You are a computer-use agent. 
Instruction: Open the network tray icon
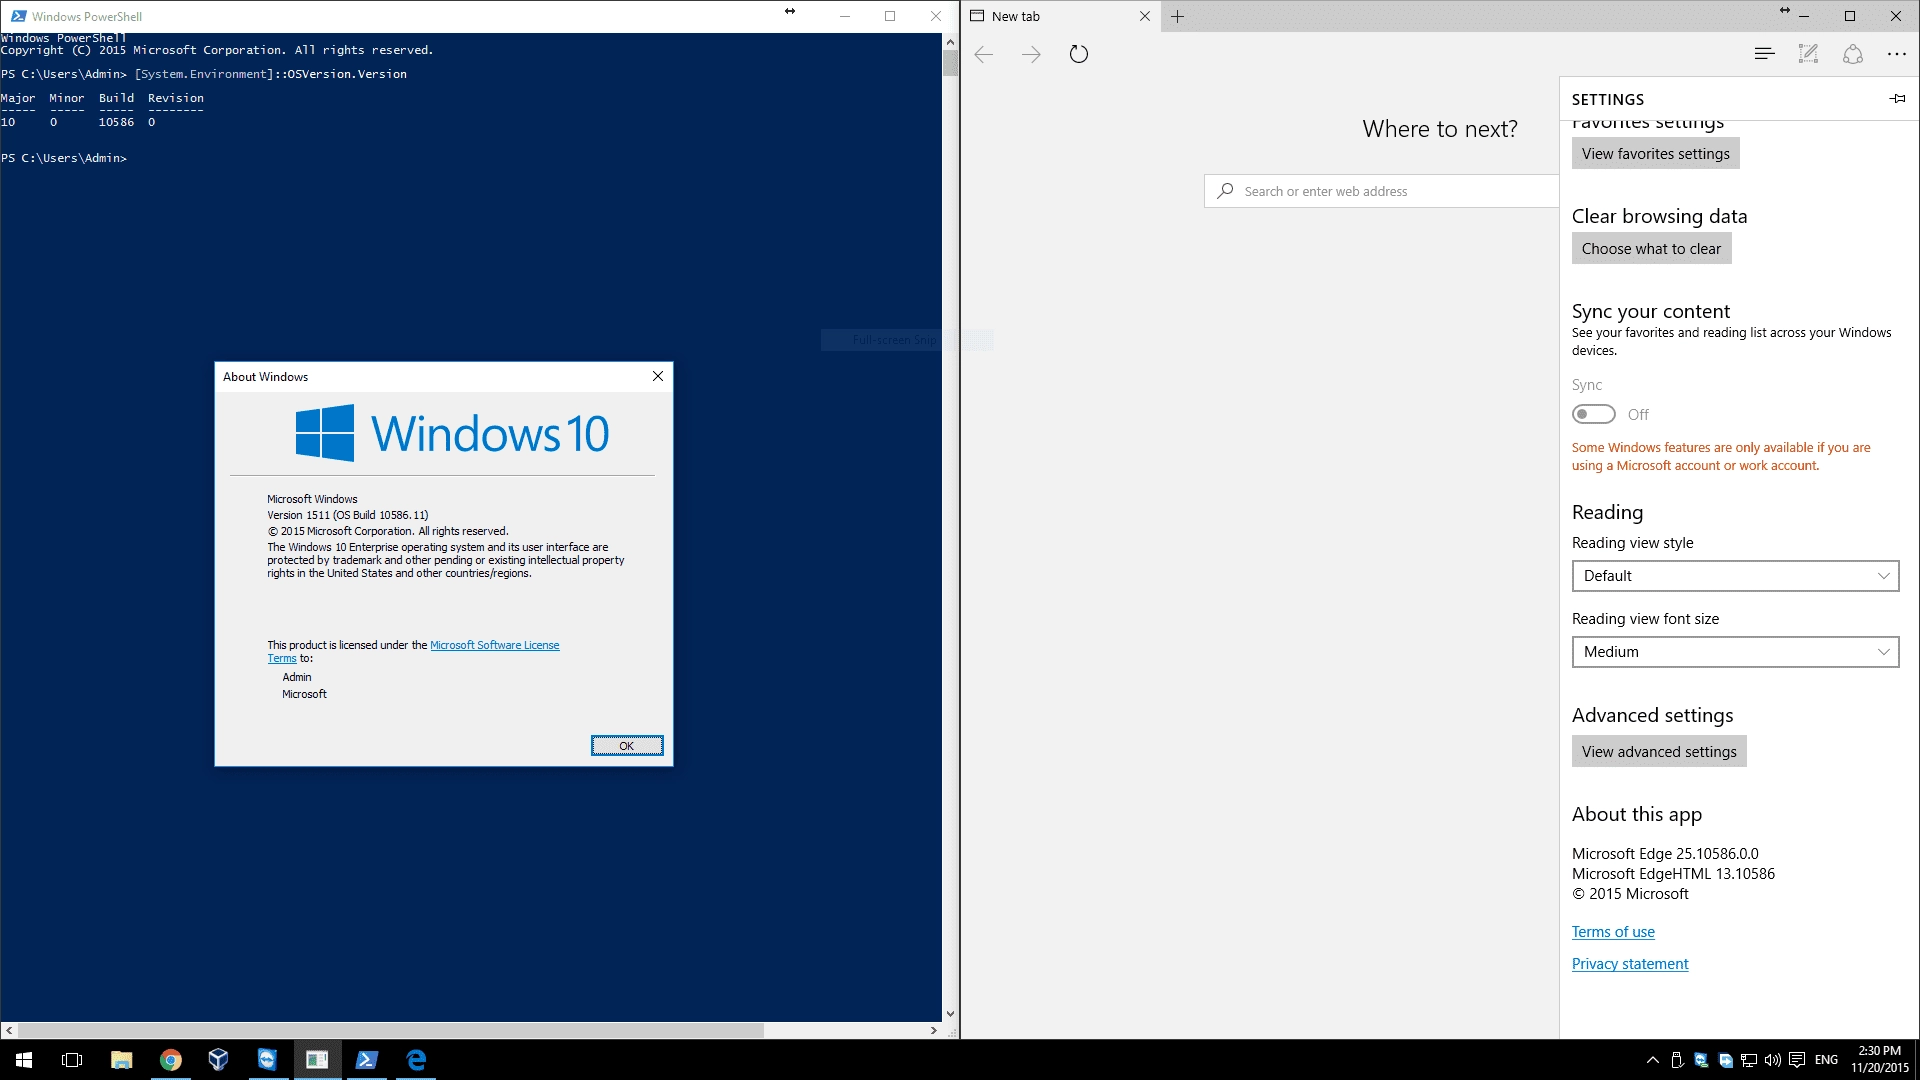(1749, 1060)
